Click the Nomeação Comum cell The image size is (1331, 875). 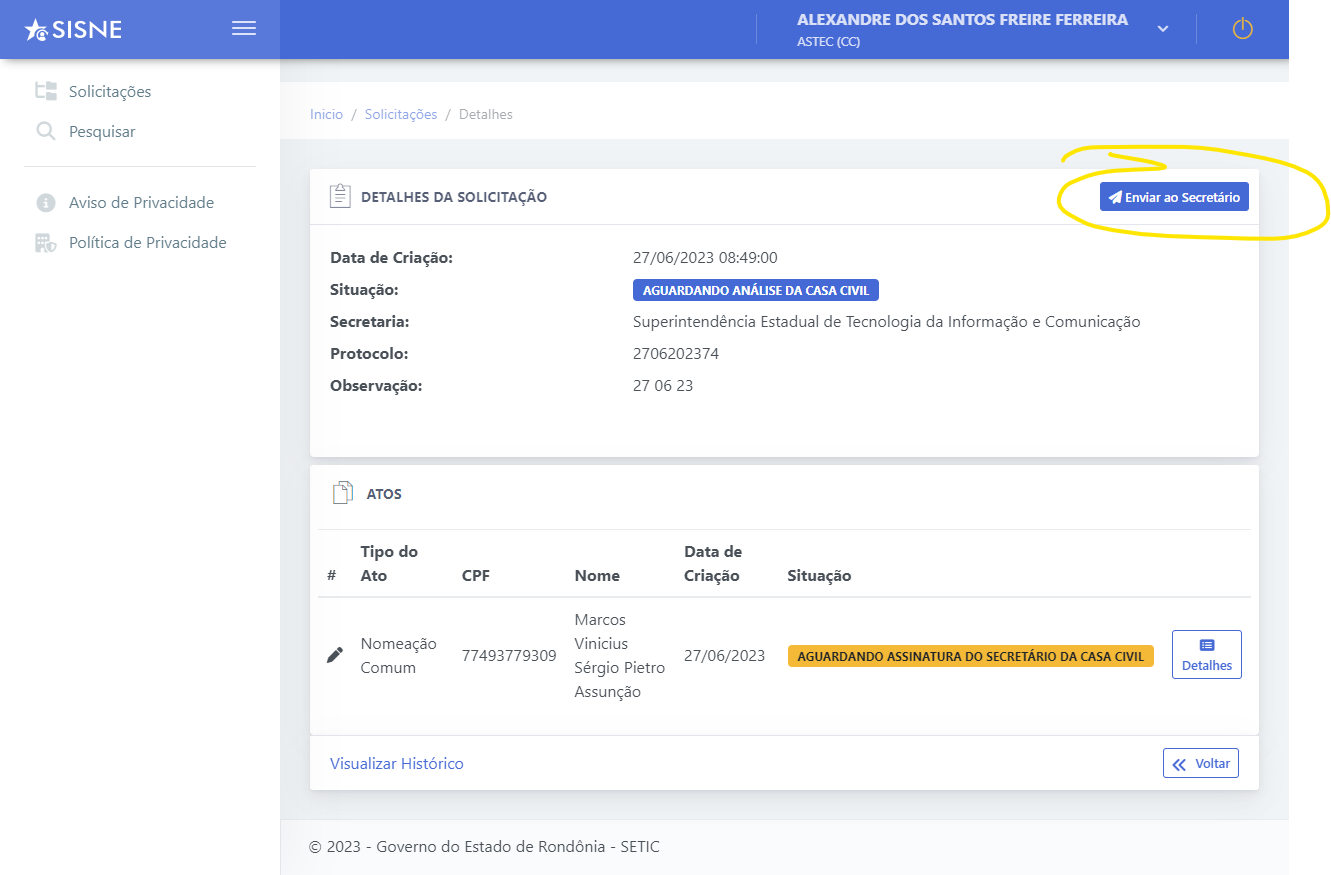pos(399,655)
